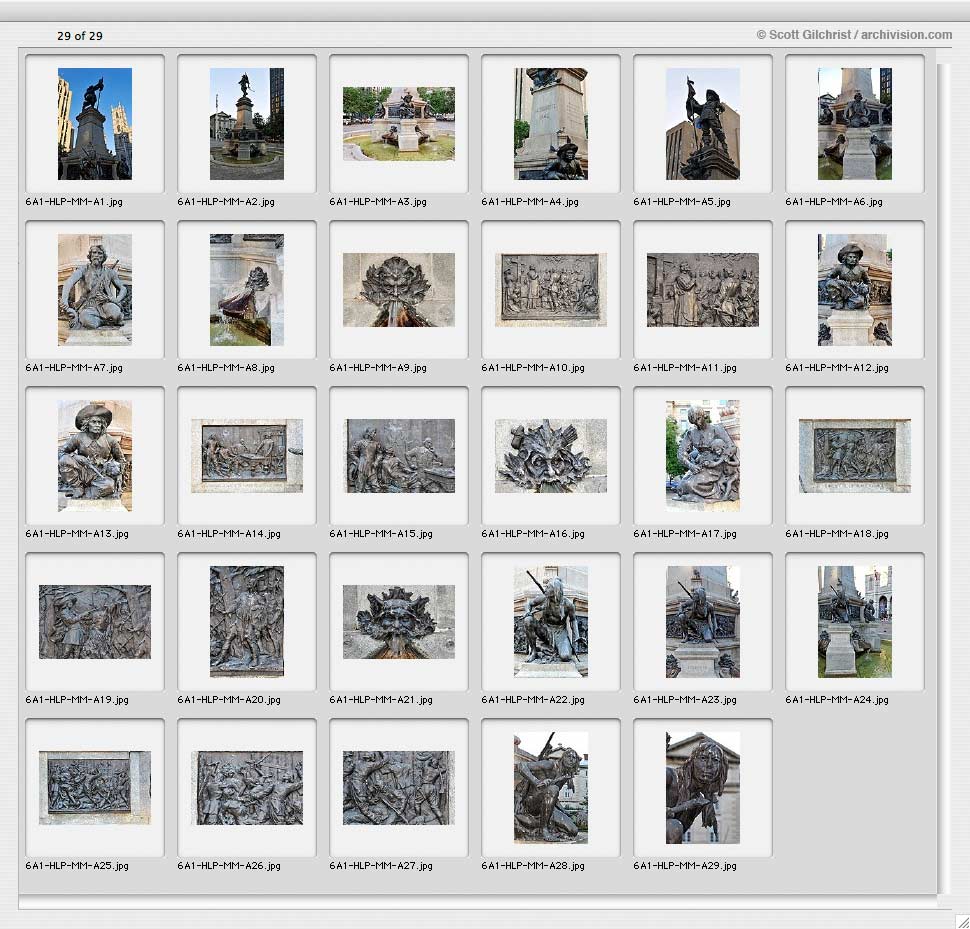Select thumbnail 6A1-HLP-MM-A25.jpg battle relief

tap(95, 788)
